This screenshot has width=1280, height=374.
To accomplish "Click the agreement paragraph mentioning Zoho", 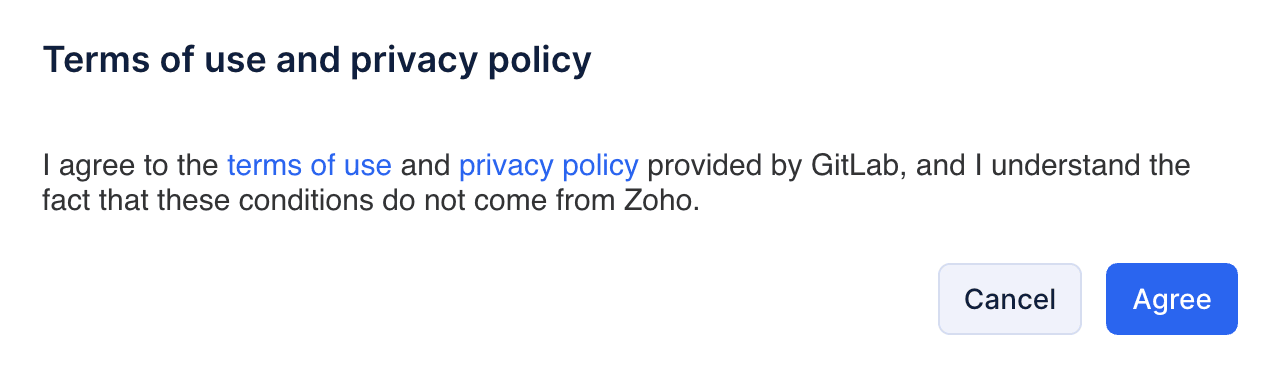I will pyautogui.click(x=616, y=183).
